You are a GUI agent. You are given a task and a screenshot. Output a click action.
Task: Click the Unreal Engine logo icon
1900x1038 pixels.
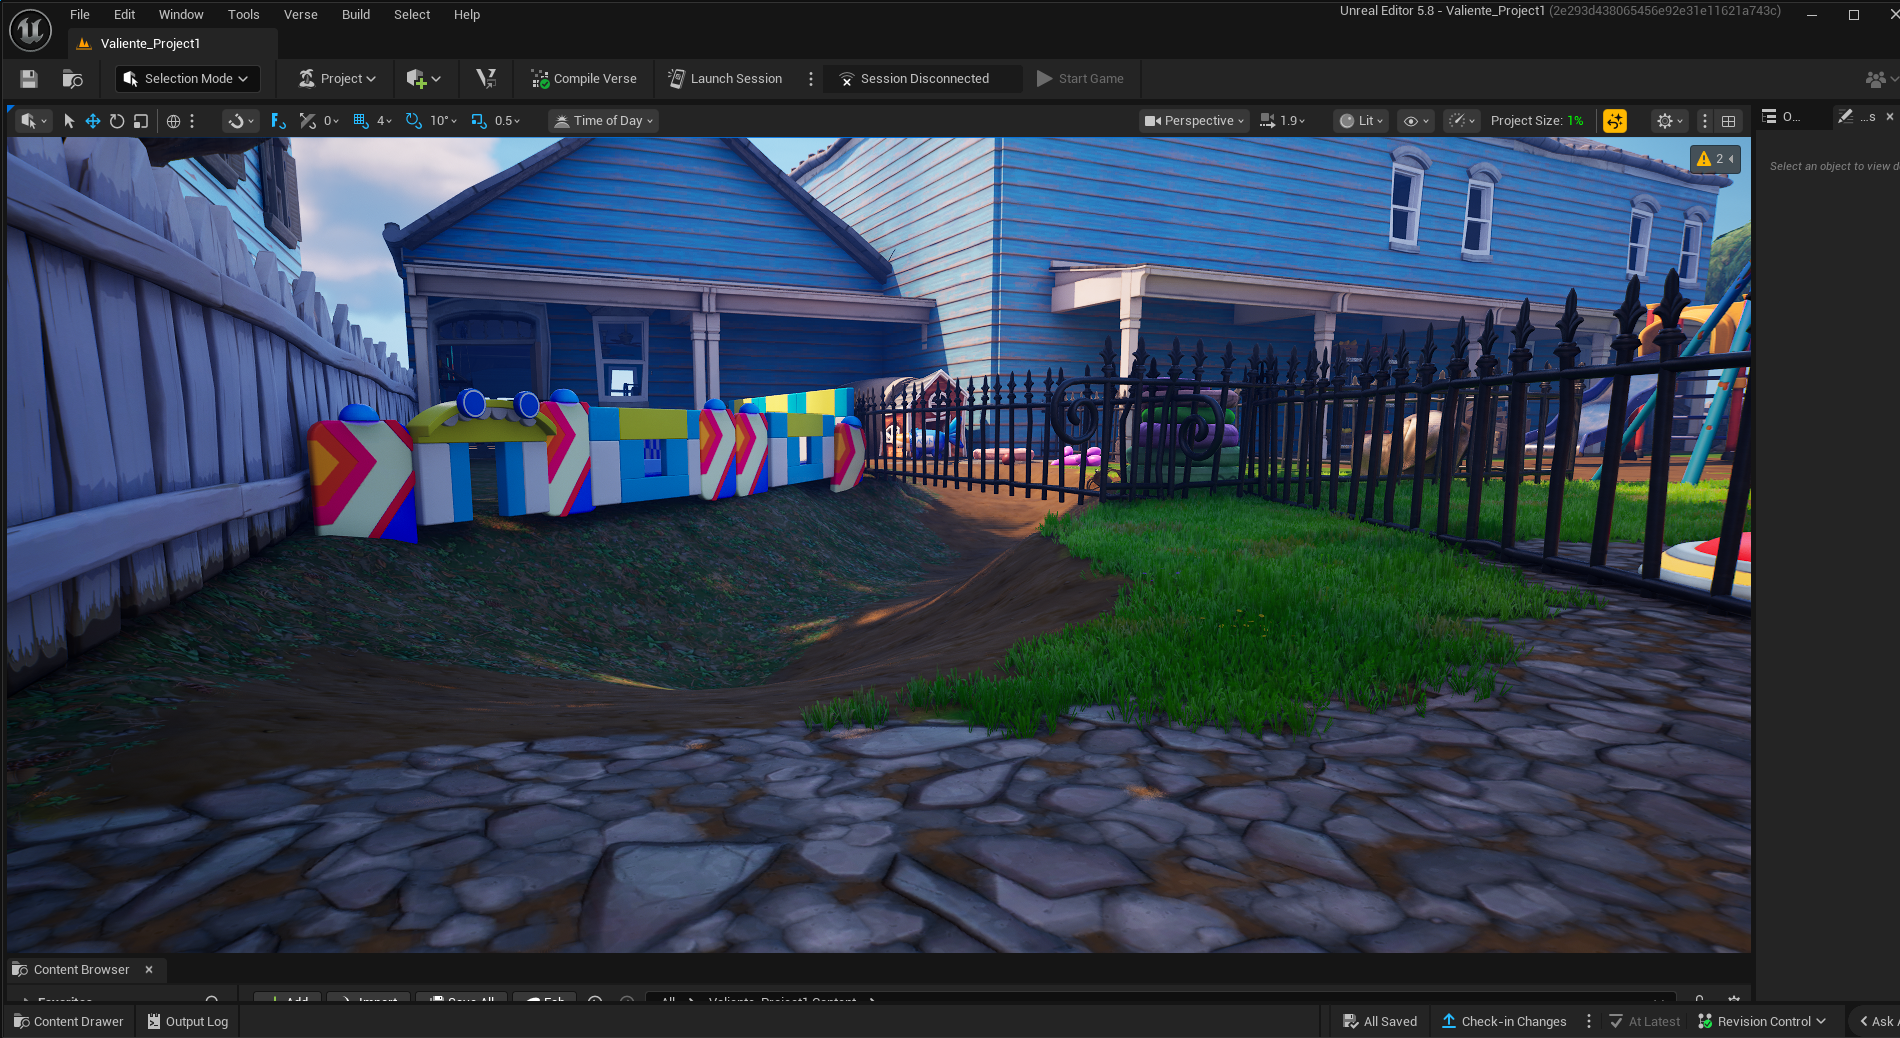[x=30, y=30]
